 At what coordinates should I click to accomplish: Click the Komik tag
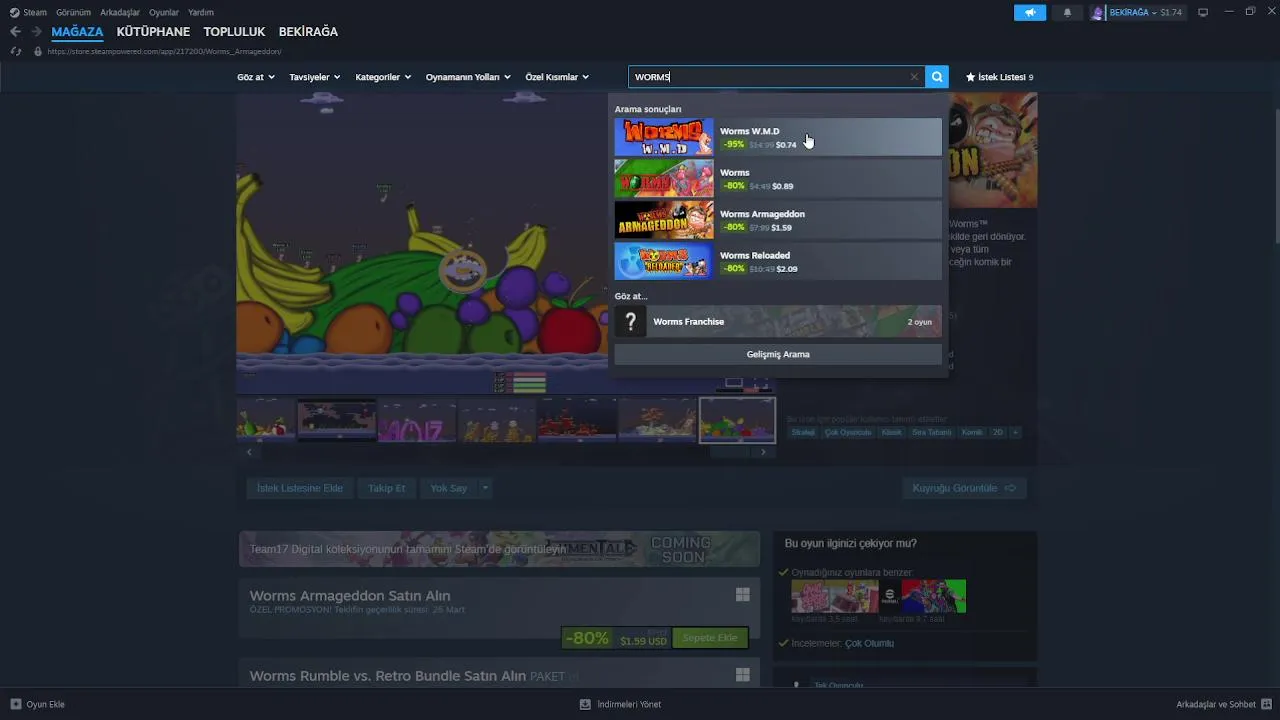[x=971, y=432]
